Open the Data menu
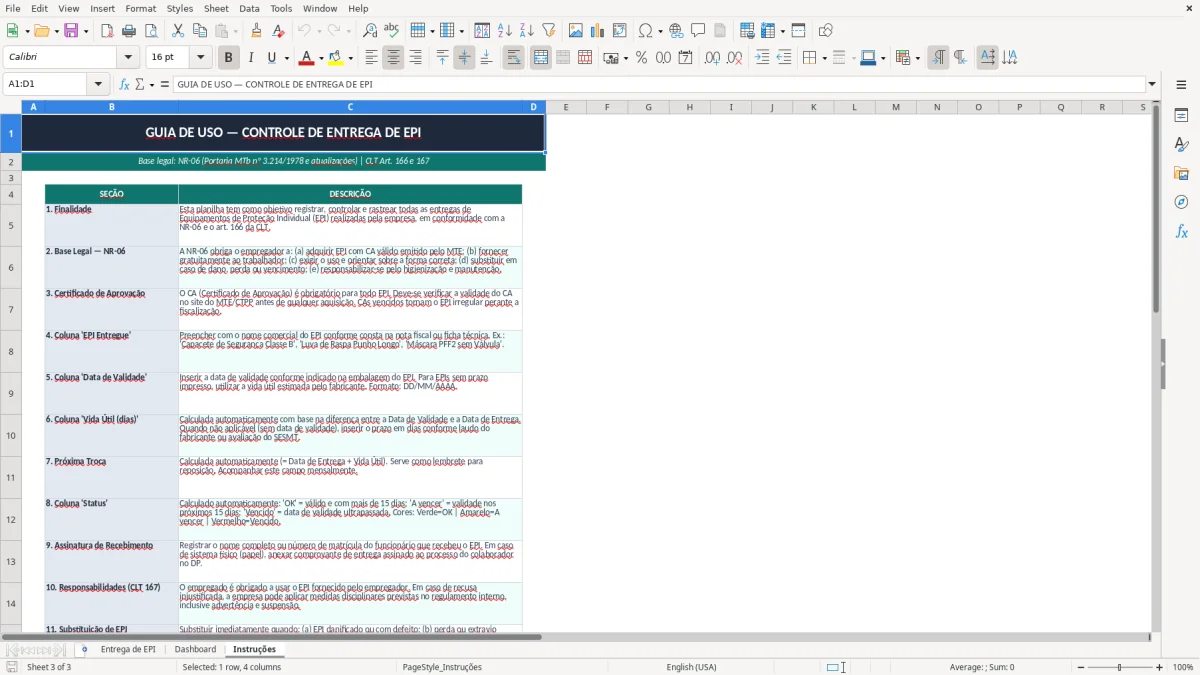1200x675 pixels. (249, 8)
